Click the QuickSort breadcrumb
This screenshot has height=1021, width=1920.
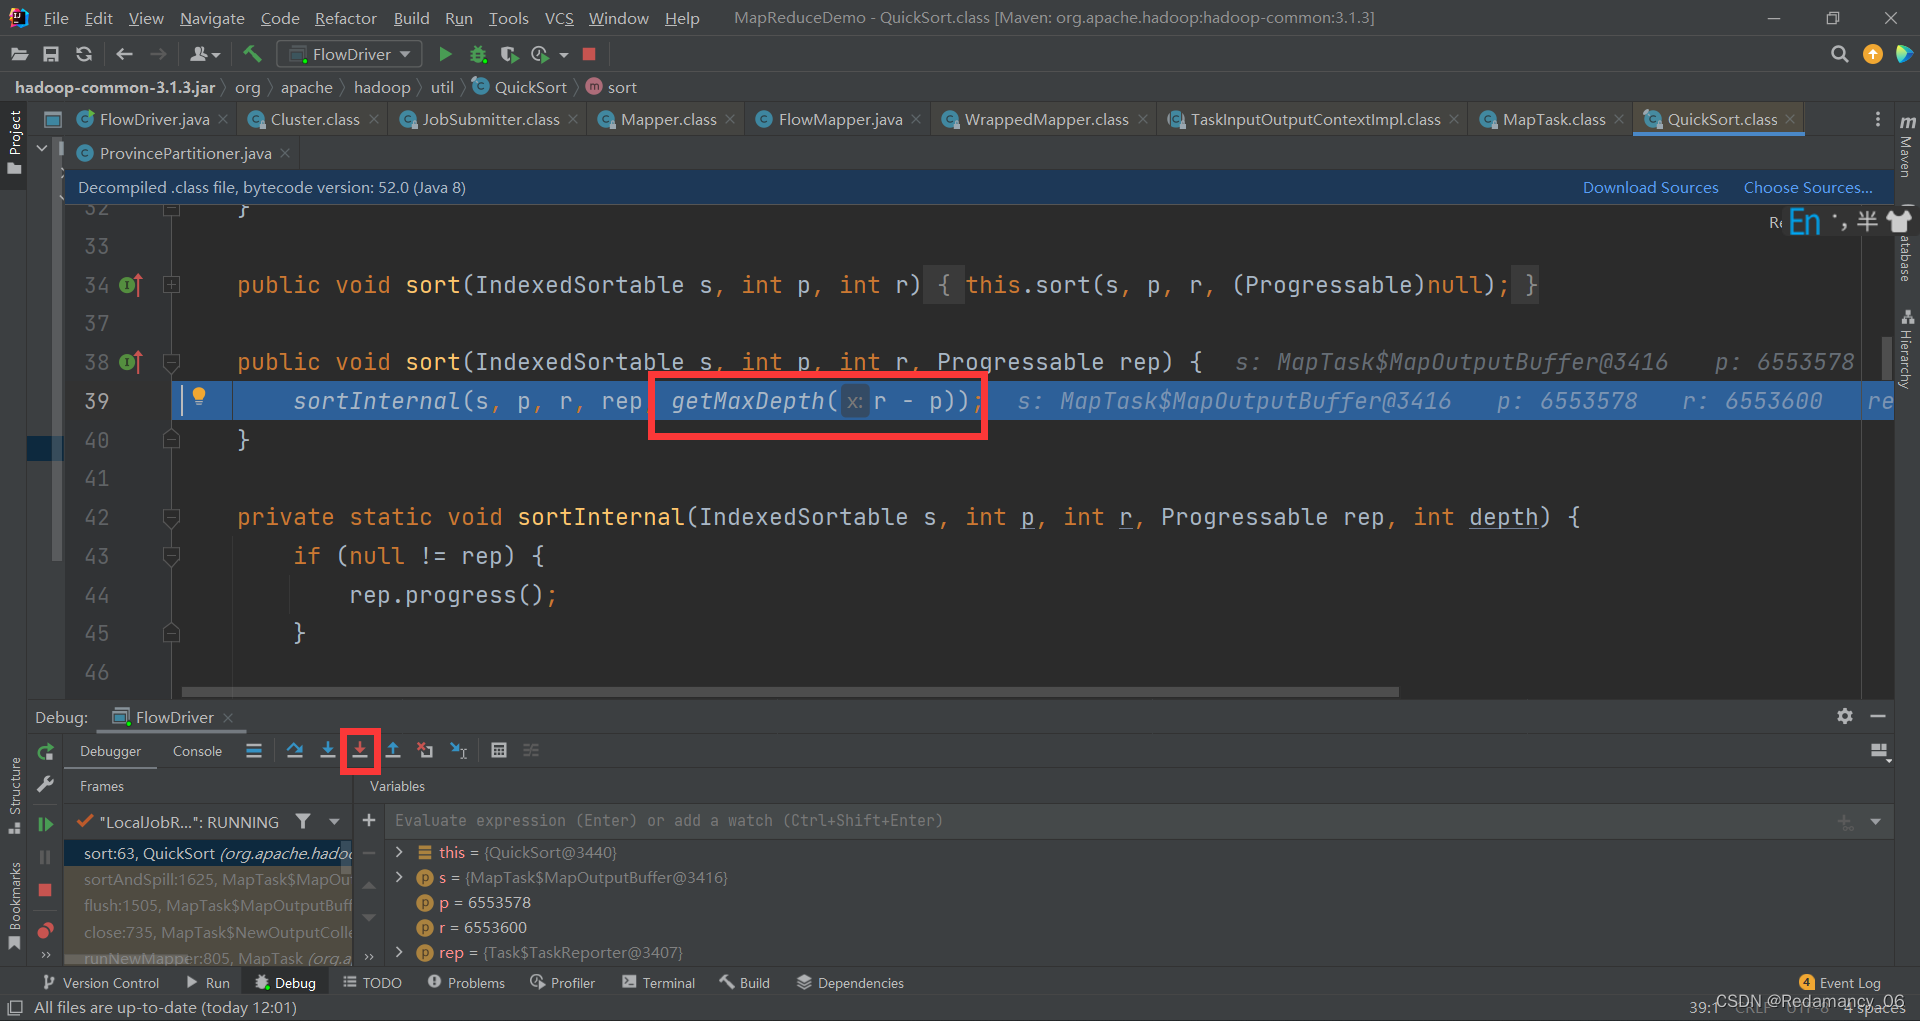pyautogui.click(x=519, y=87)
